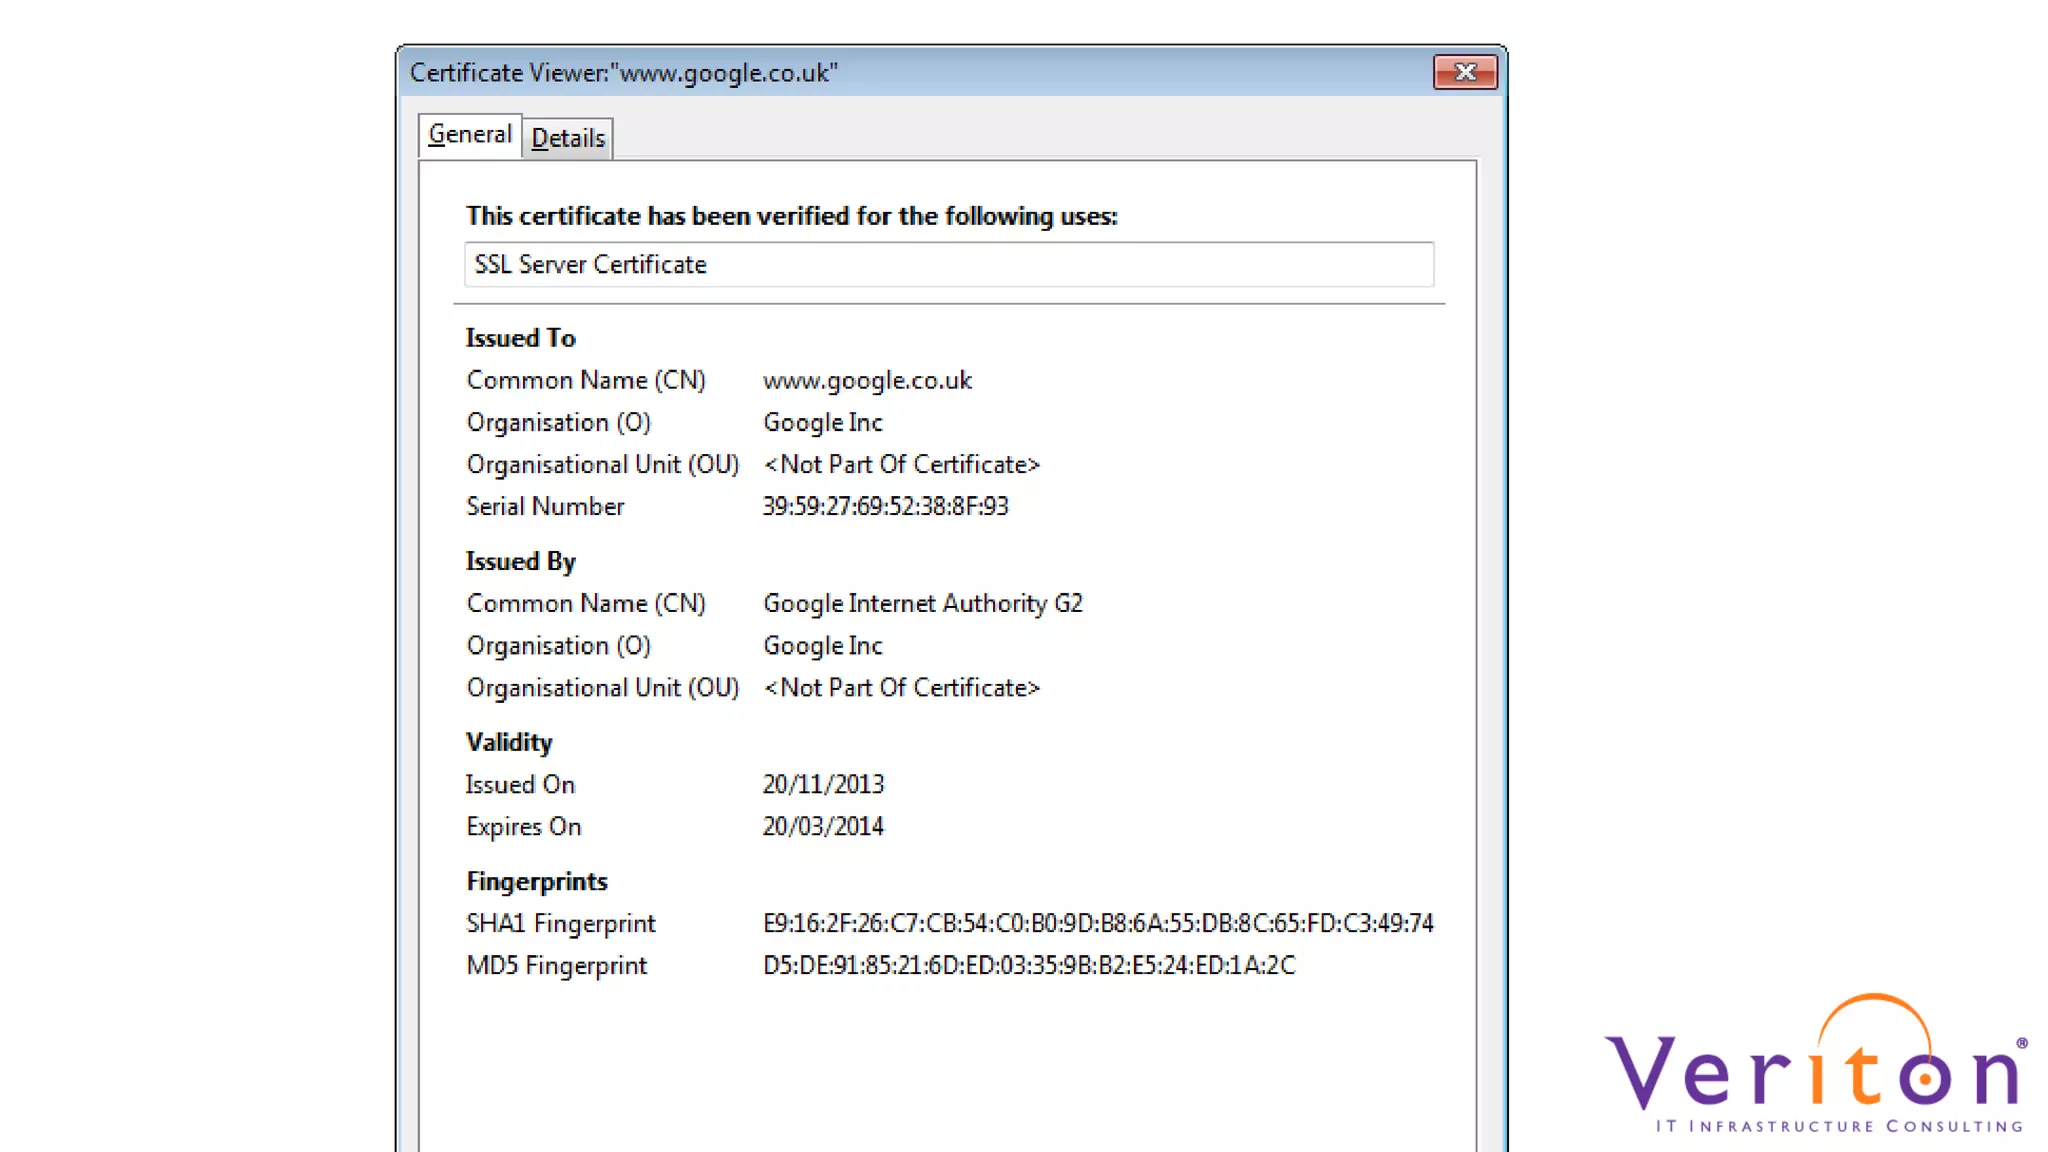Click the Validity section heading
Viewport: 2048px width, 1152px height.
click(508, 742)
